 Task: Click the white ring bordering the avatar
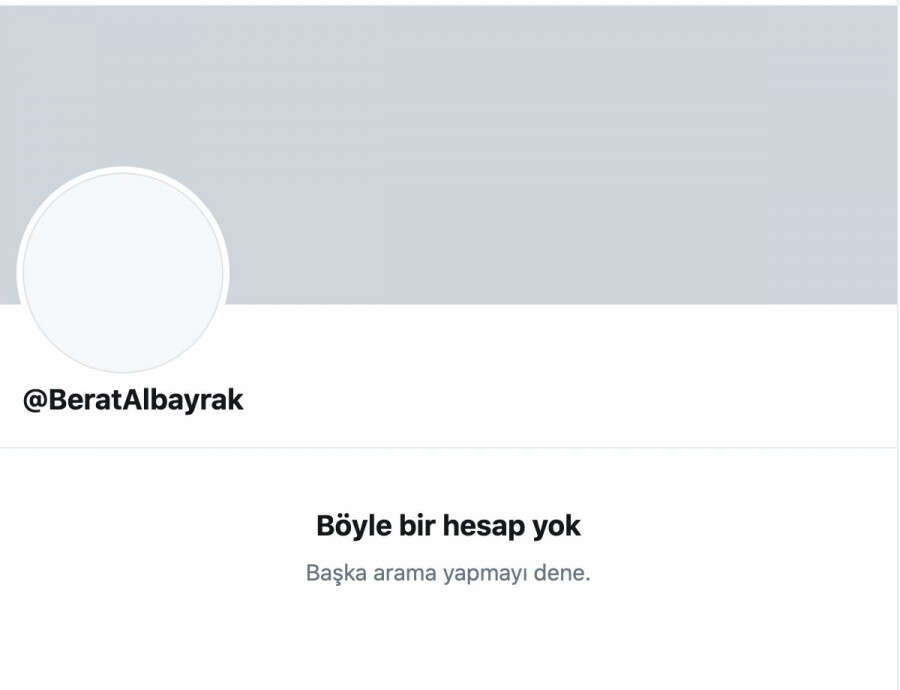123,170
